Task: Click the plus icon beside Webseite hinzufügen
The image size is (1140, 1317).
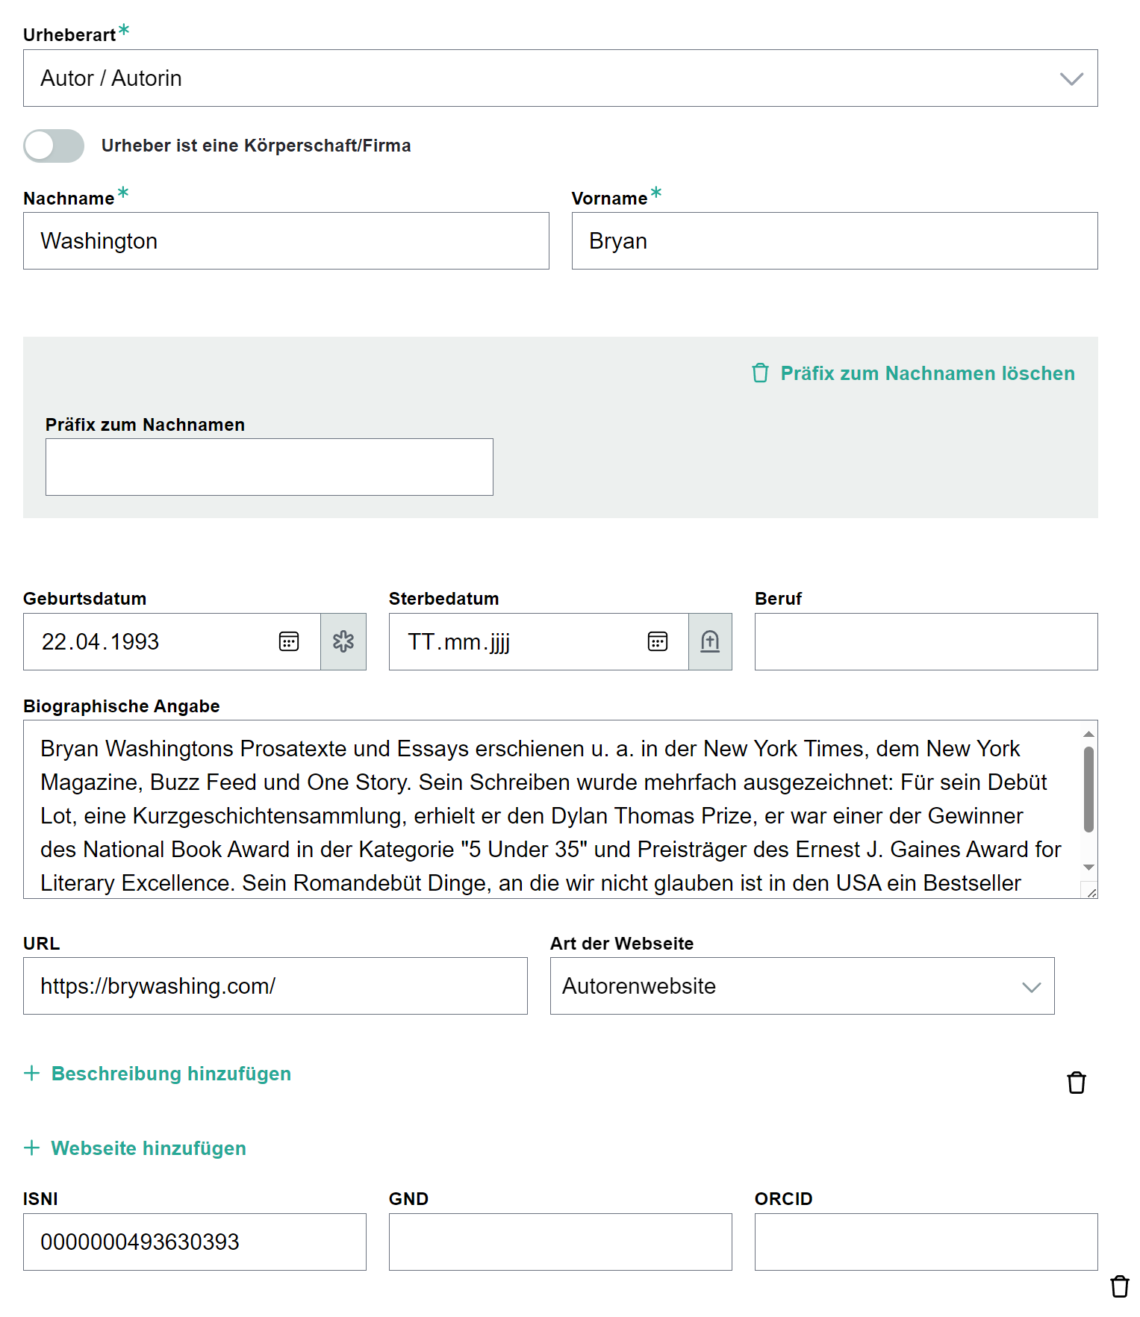Action: pyautogui.click(x=32, y=1148)
